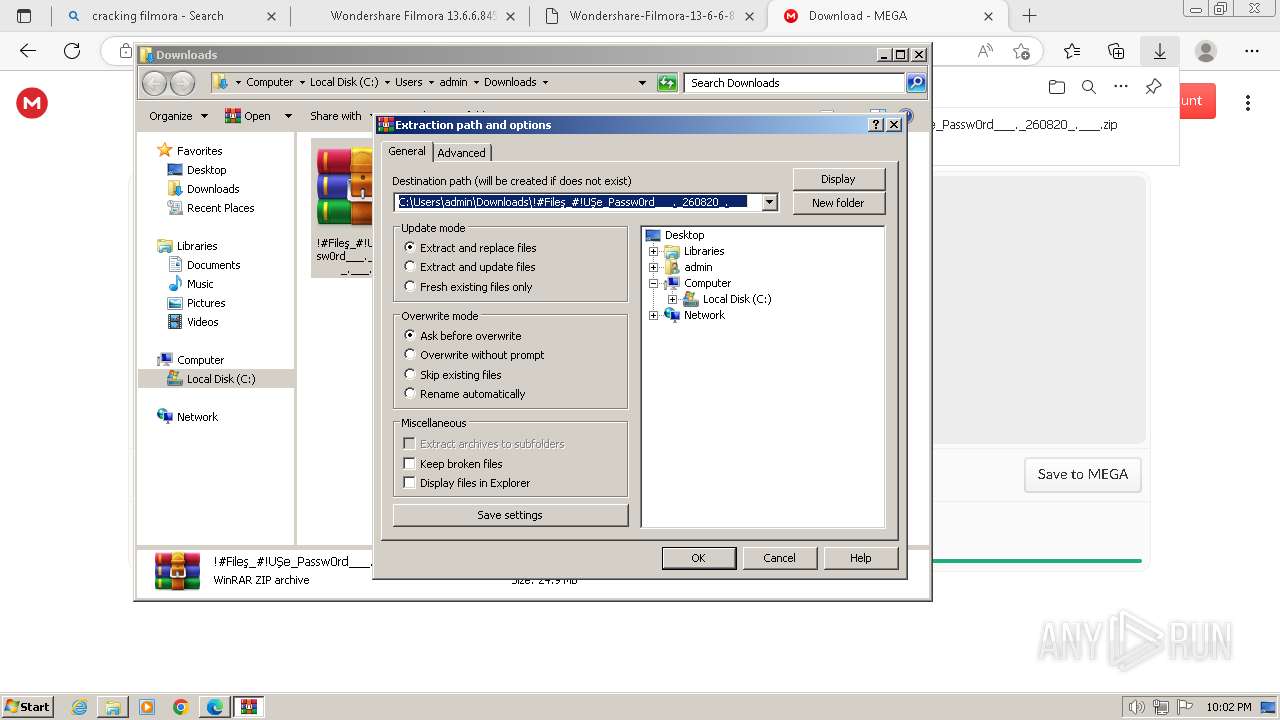Click the dialog question mark help icon
This screenshot has height=720, width=1280.
877,125
